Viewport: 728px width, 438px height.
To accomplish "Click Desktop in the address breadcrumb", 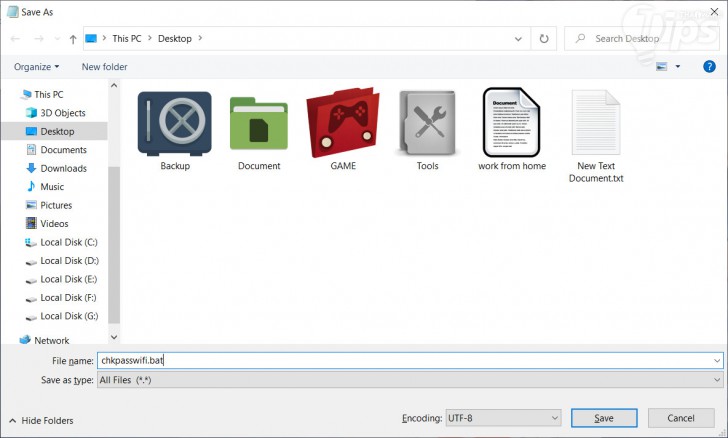I will pyautogui.click(x=175, y=39).
